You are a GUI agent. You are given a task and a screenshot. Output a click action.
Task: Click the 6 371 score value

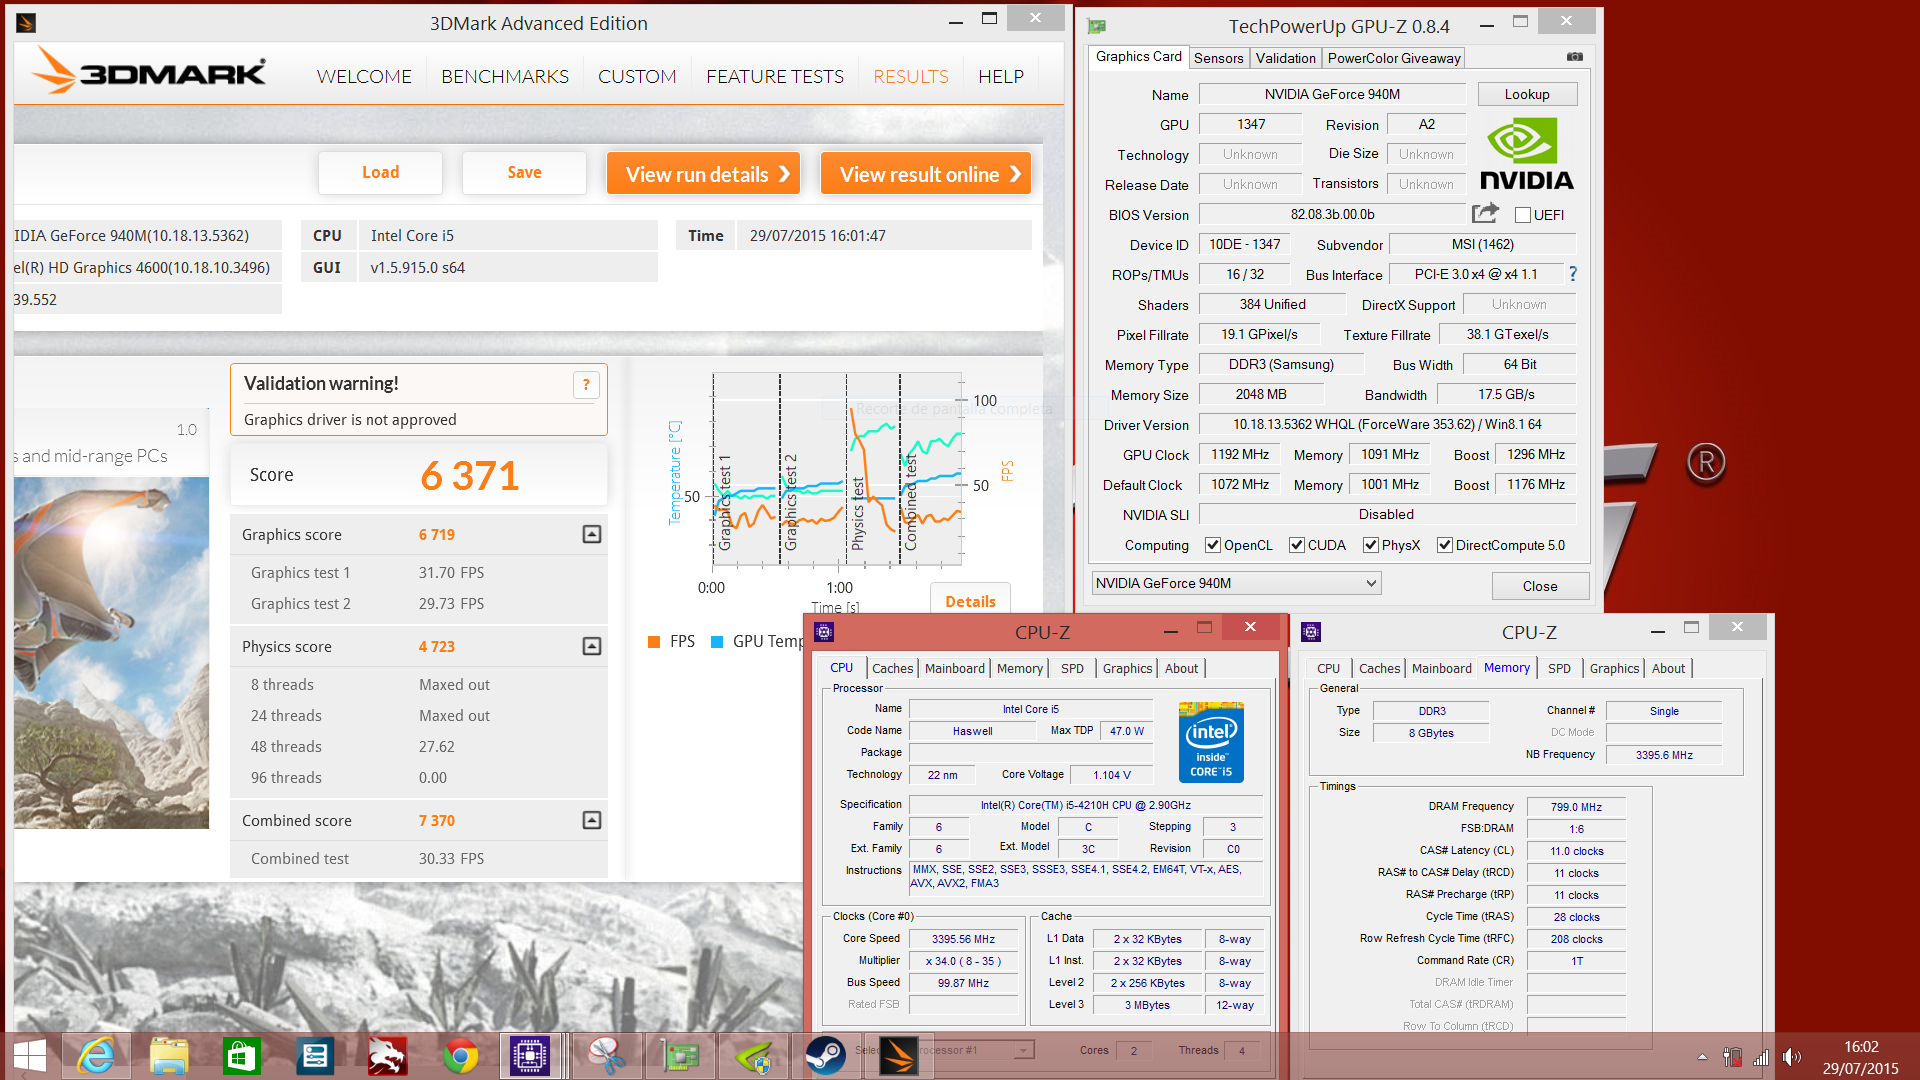470,476
